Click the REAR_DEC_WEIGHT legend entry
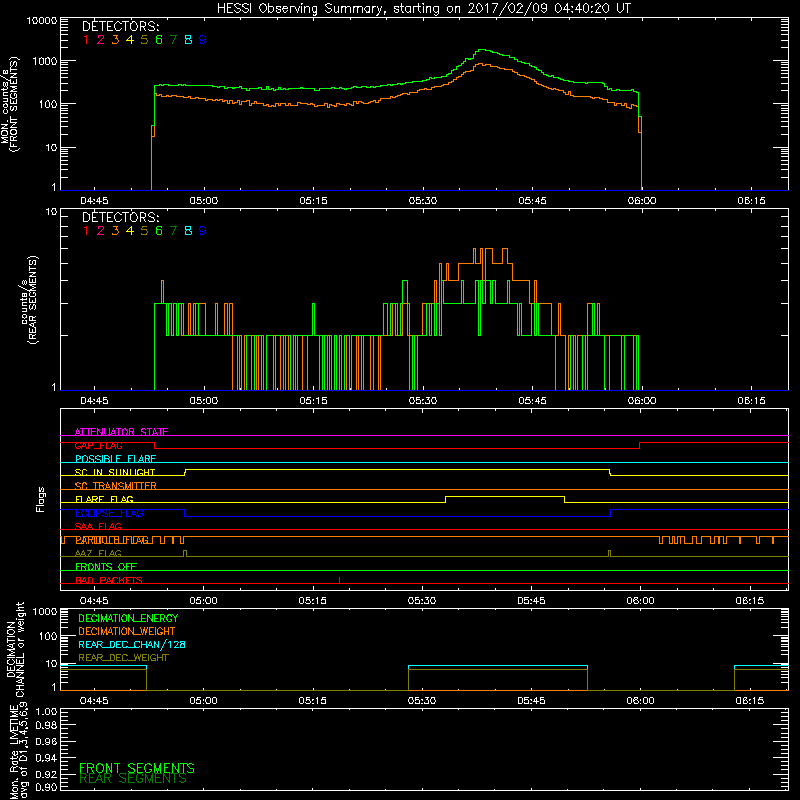800x800 pixels. [123, 658]
